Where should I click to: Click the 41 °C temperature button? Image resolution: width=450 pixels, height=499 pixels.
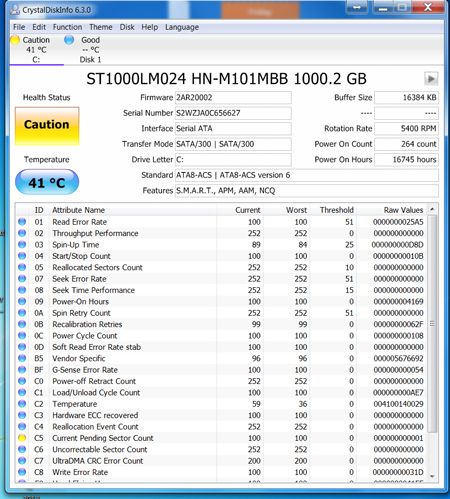[47, 182]
